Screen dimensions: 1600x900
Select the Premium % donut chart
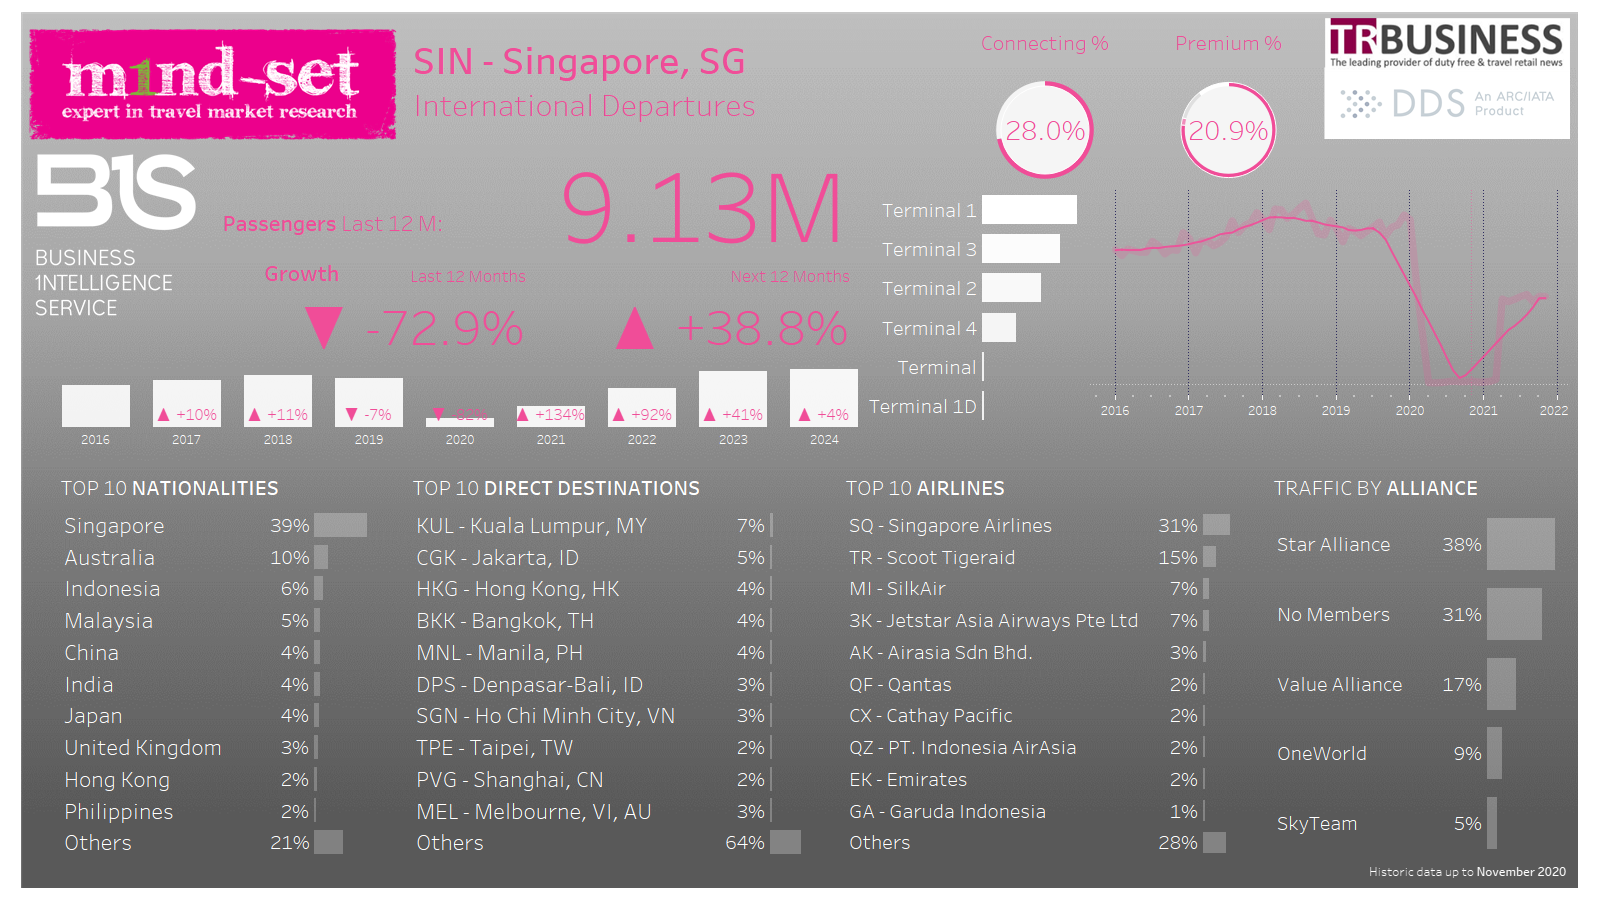coord(1227,130)
